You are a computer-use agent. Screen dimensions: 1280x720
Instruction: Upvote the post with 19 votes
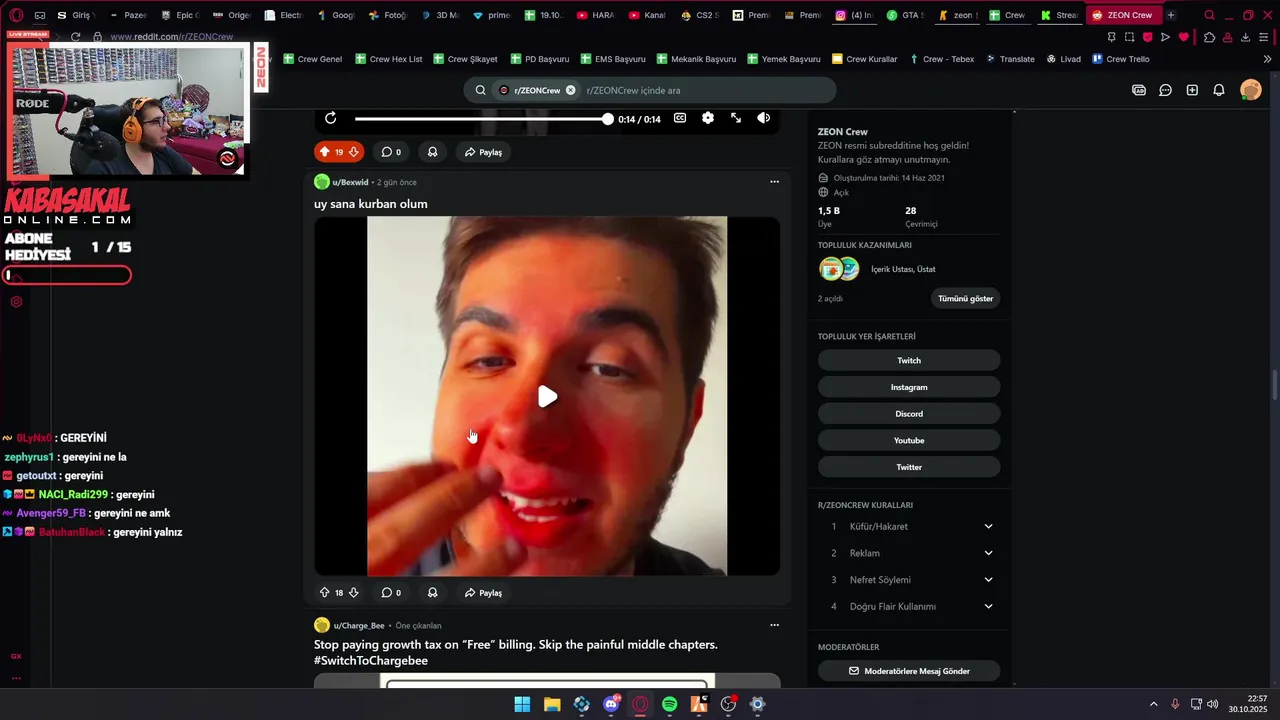324,152
